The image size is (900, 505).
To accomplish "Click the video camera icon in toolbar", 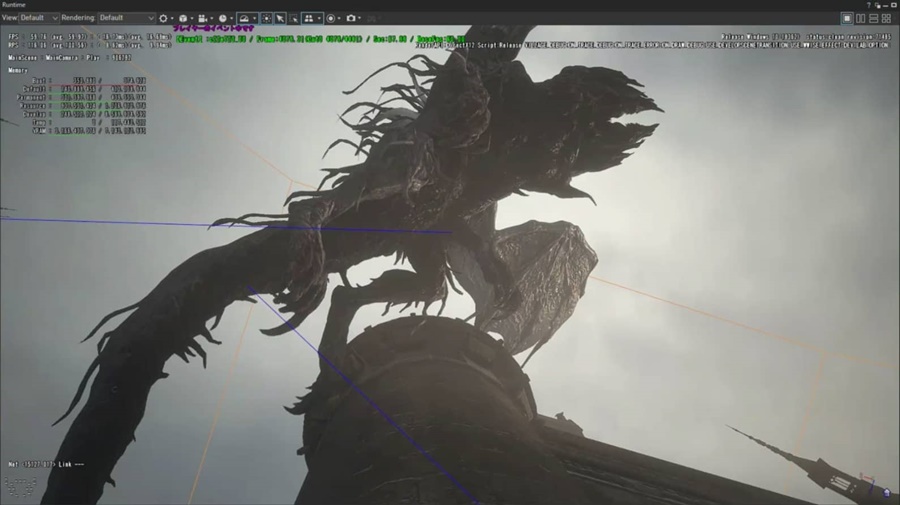I will click(x=202, y=18).
